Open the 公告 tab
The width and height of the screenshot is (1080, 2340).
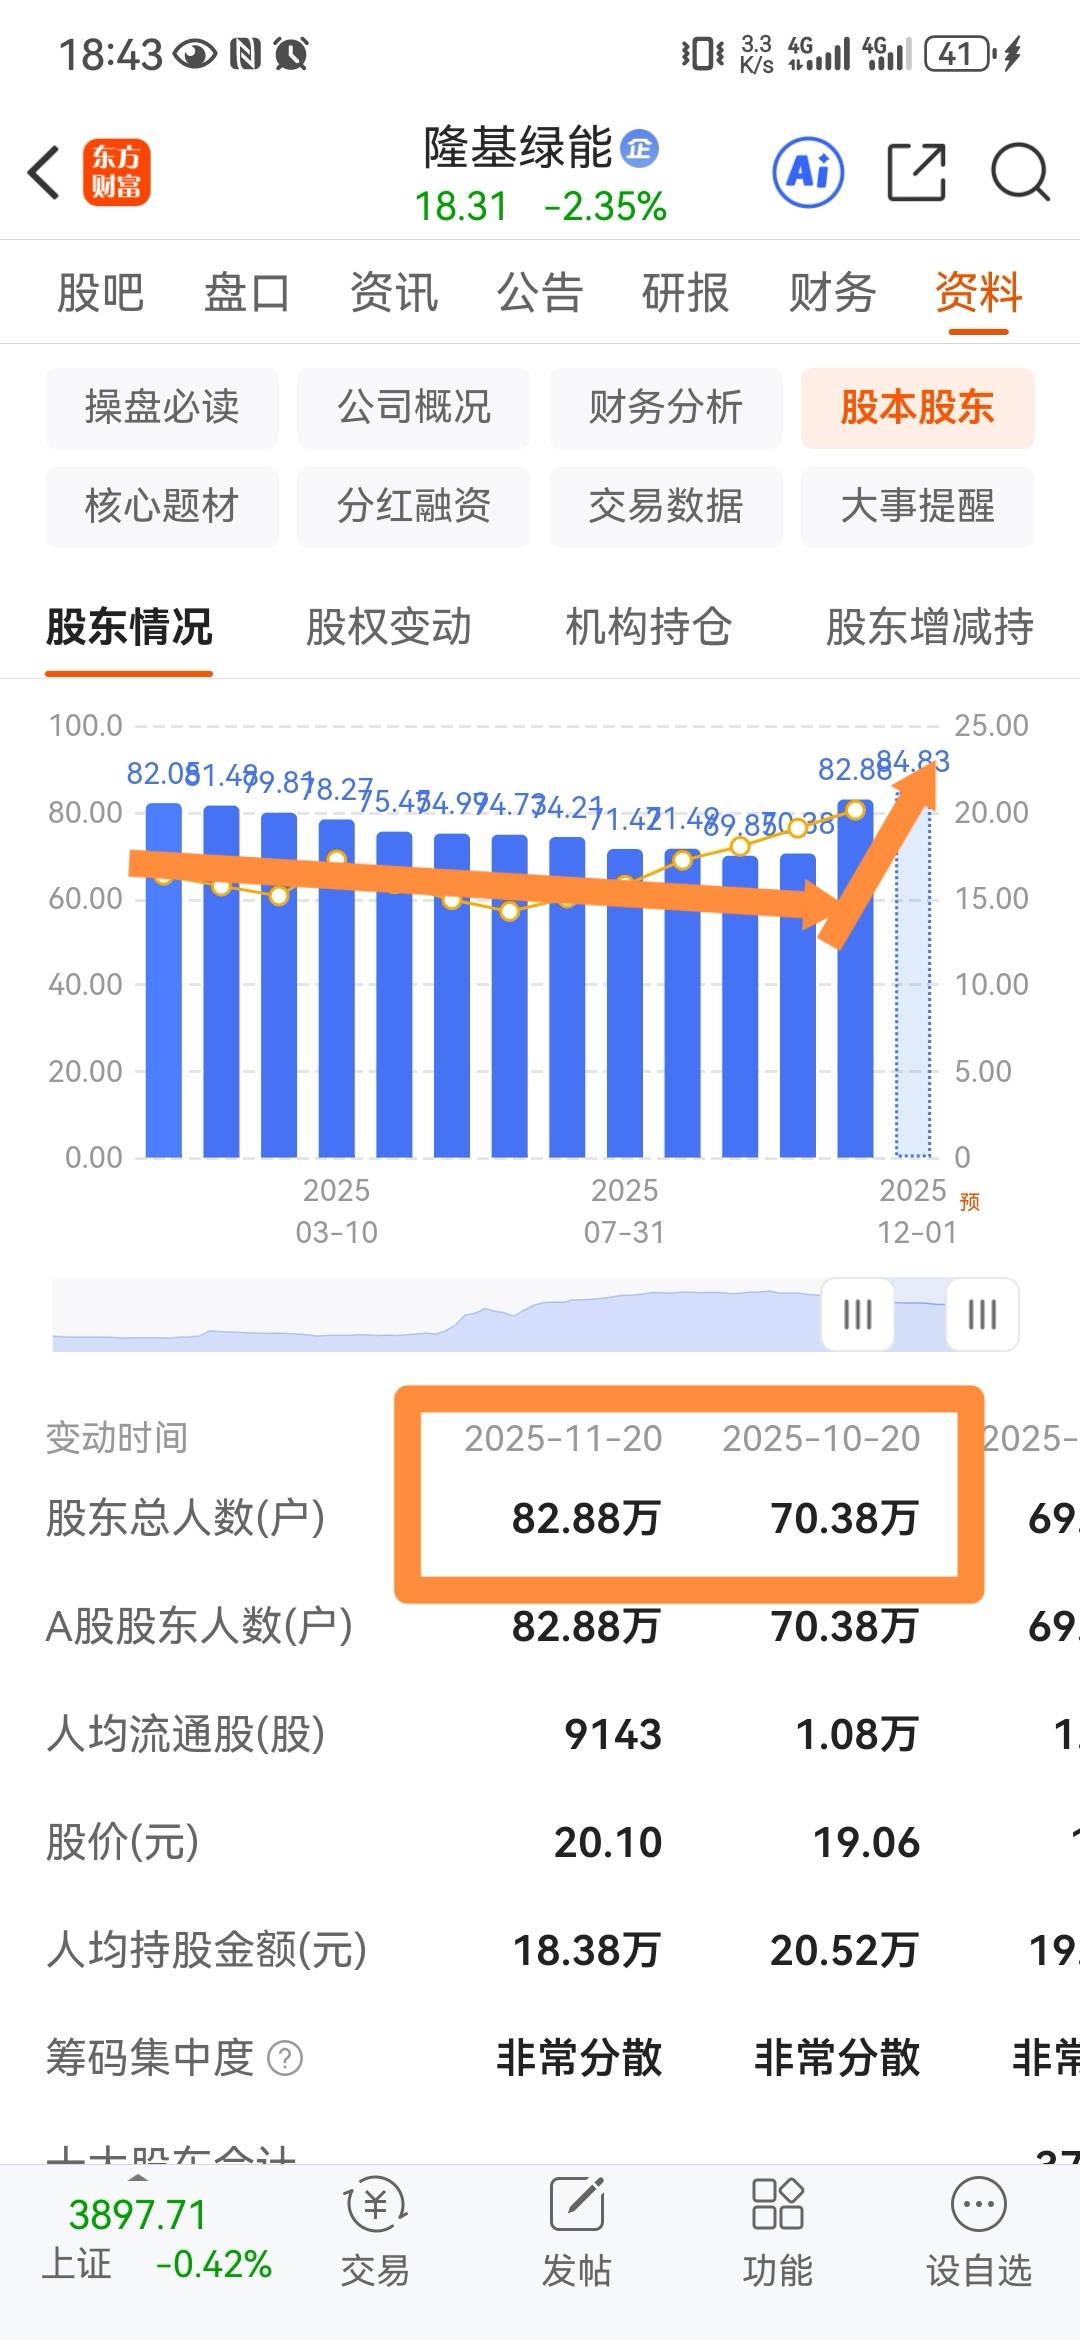(539, 293)
